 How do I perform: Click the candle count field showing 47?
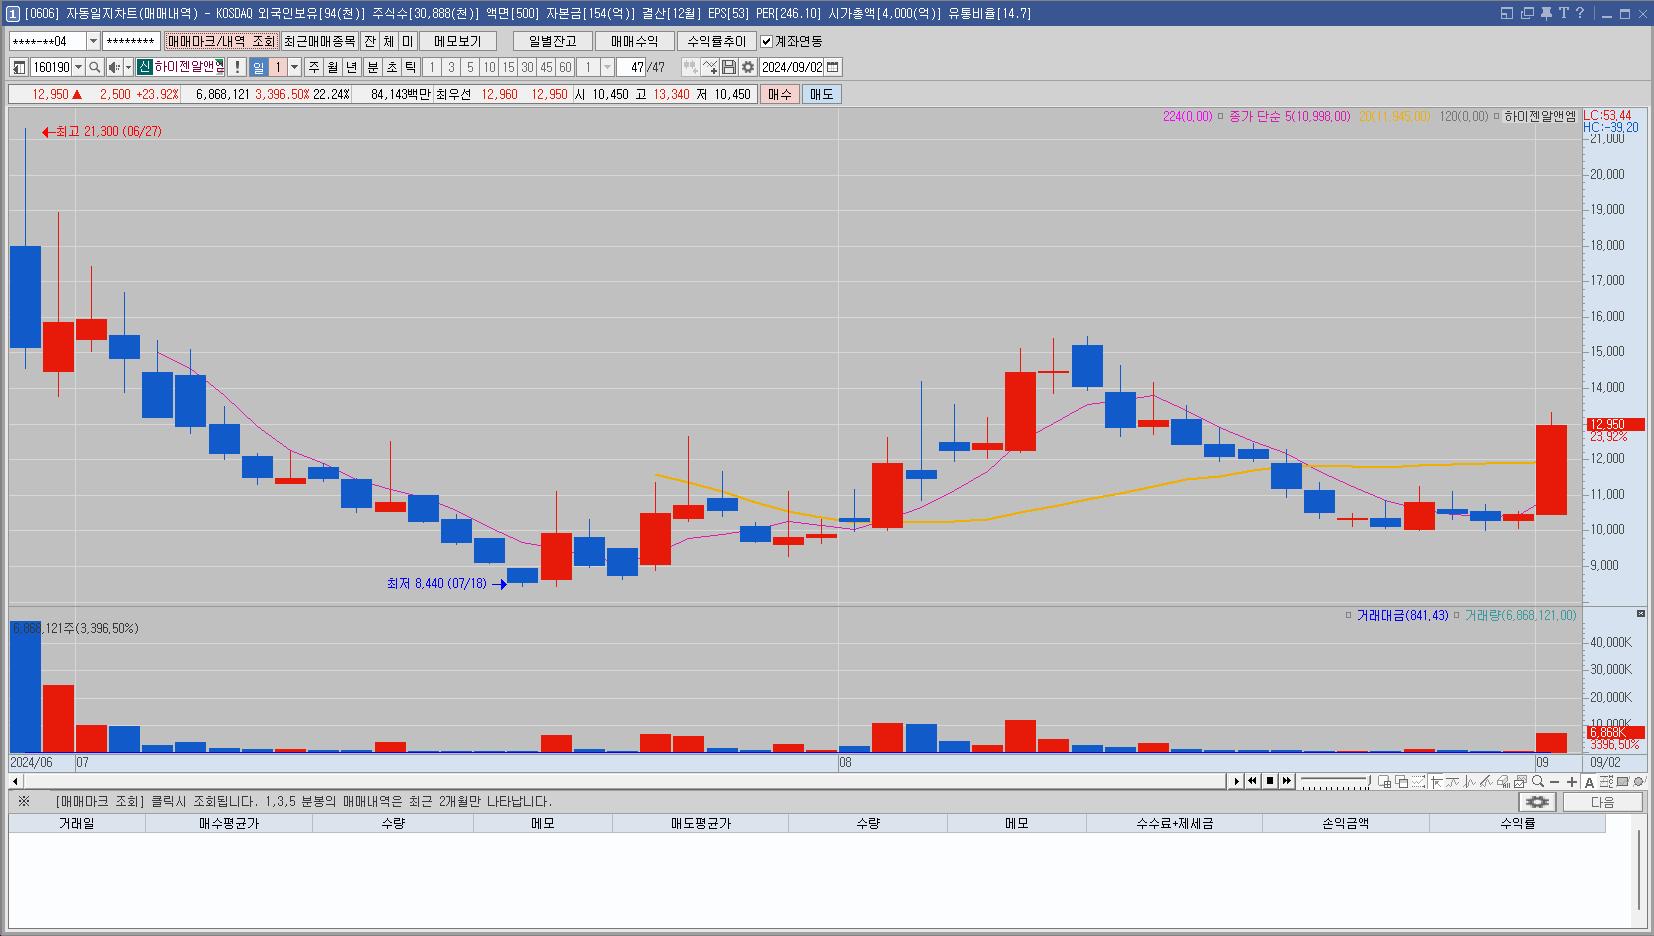coord(631,67)
